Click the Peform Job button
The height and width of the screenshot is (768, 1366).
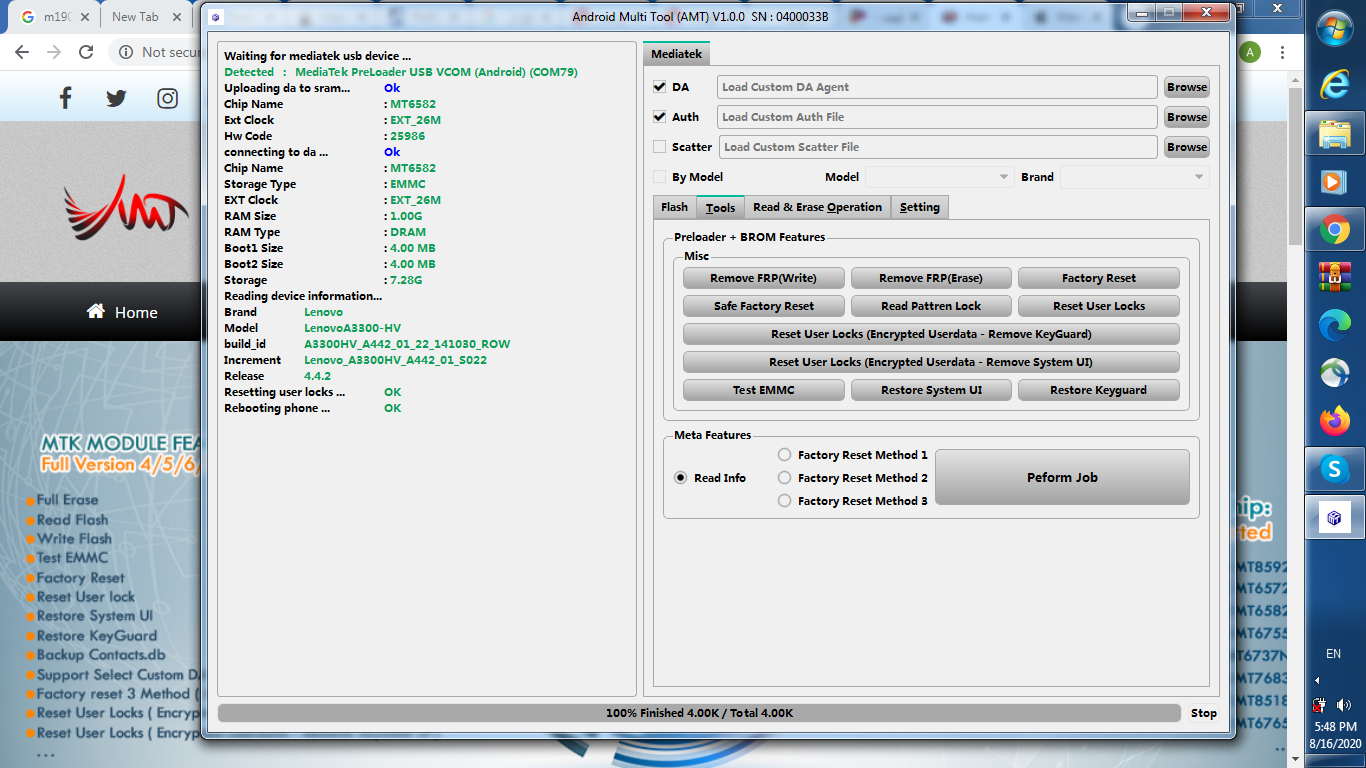pos(1062,477)
